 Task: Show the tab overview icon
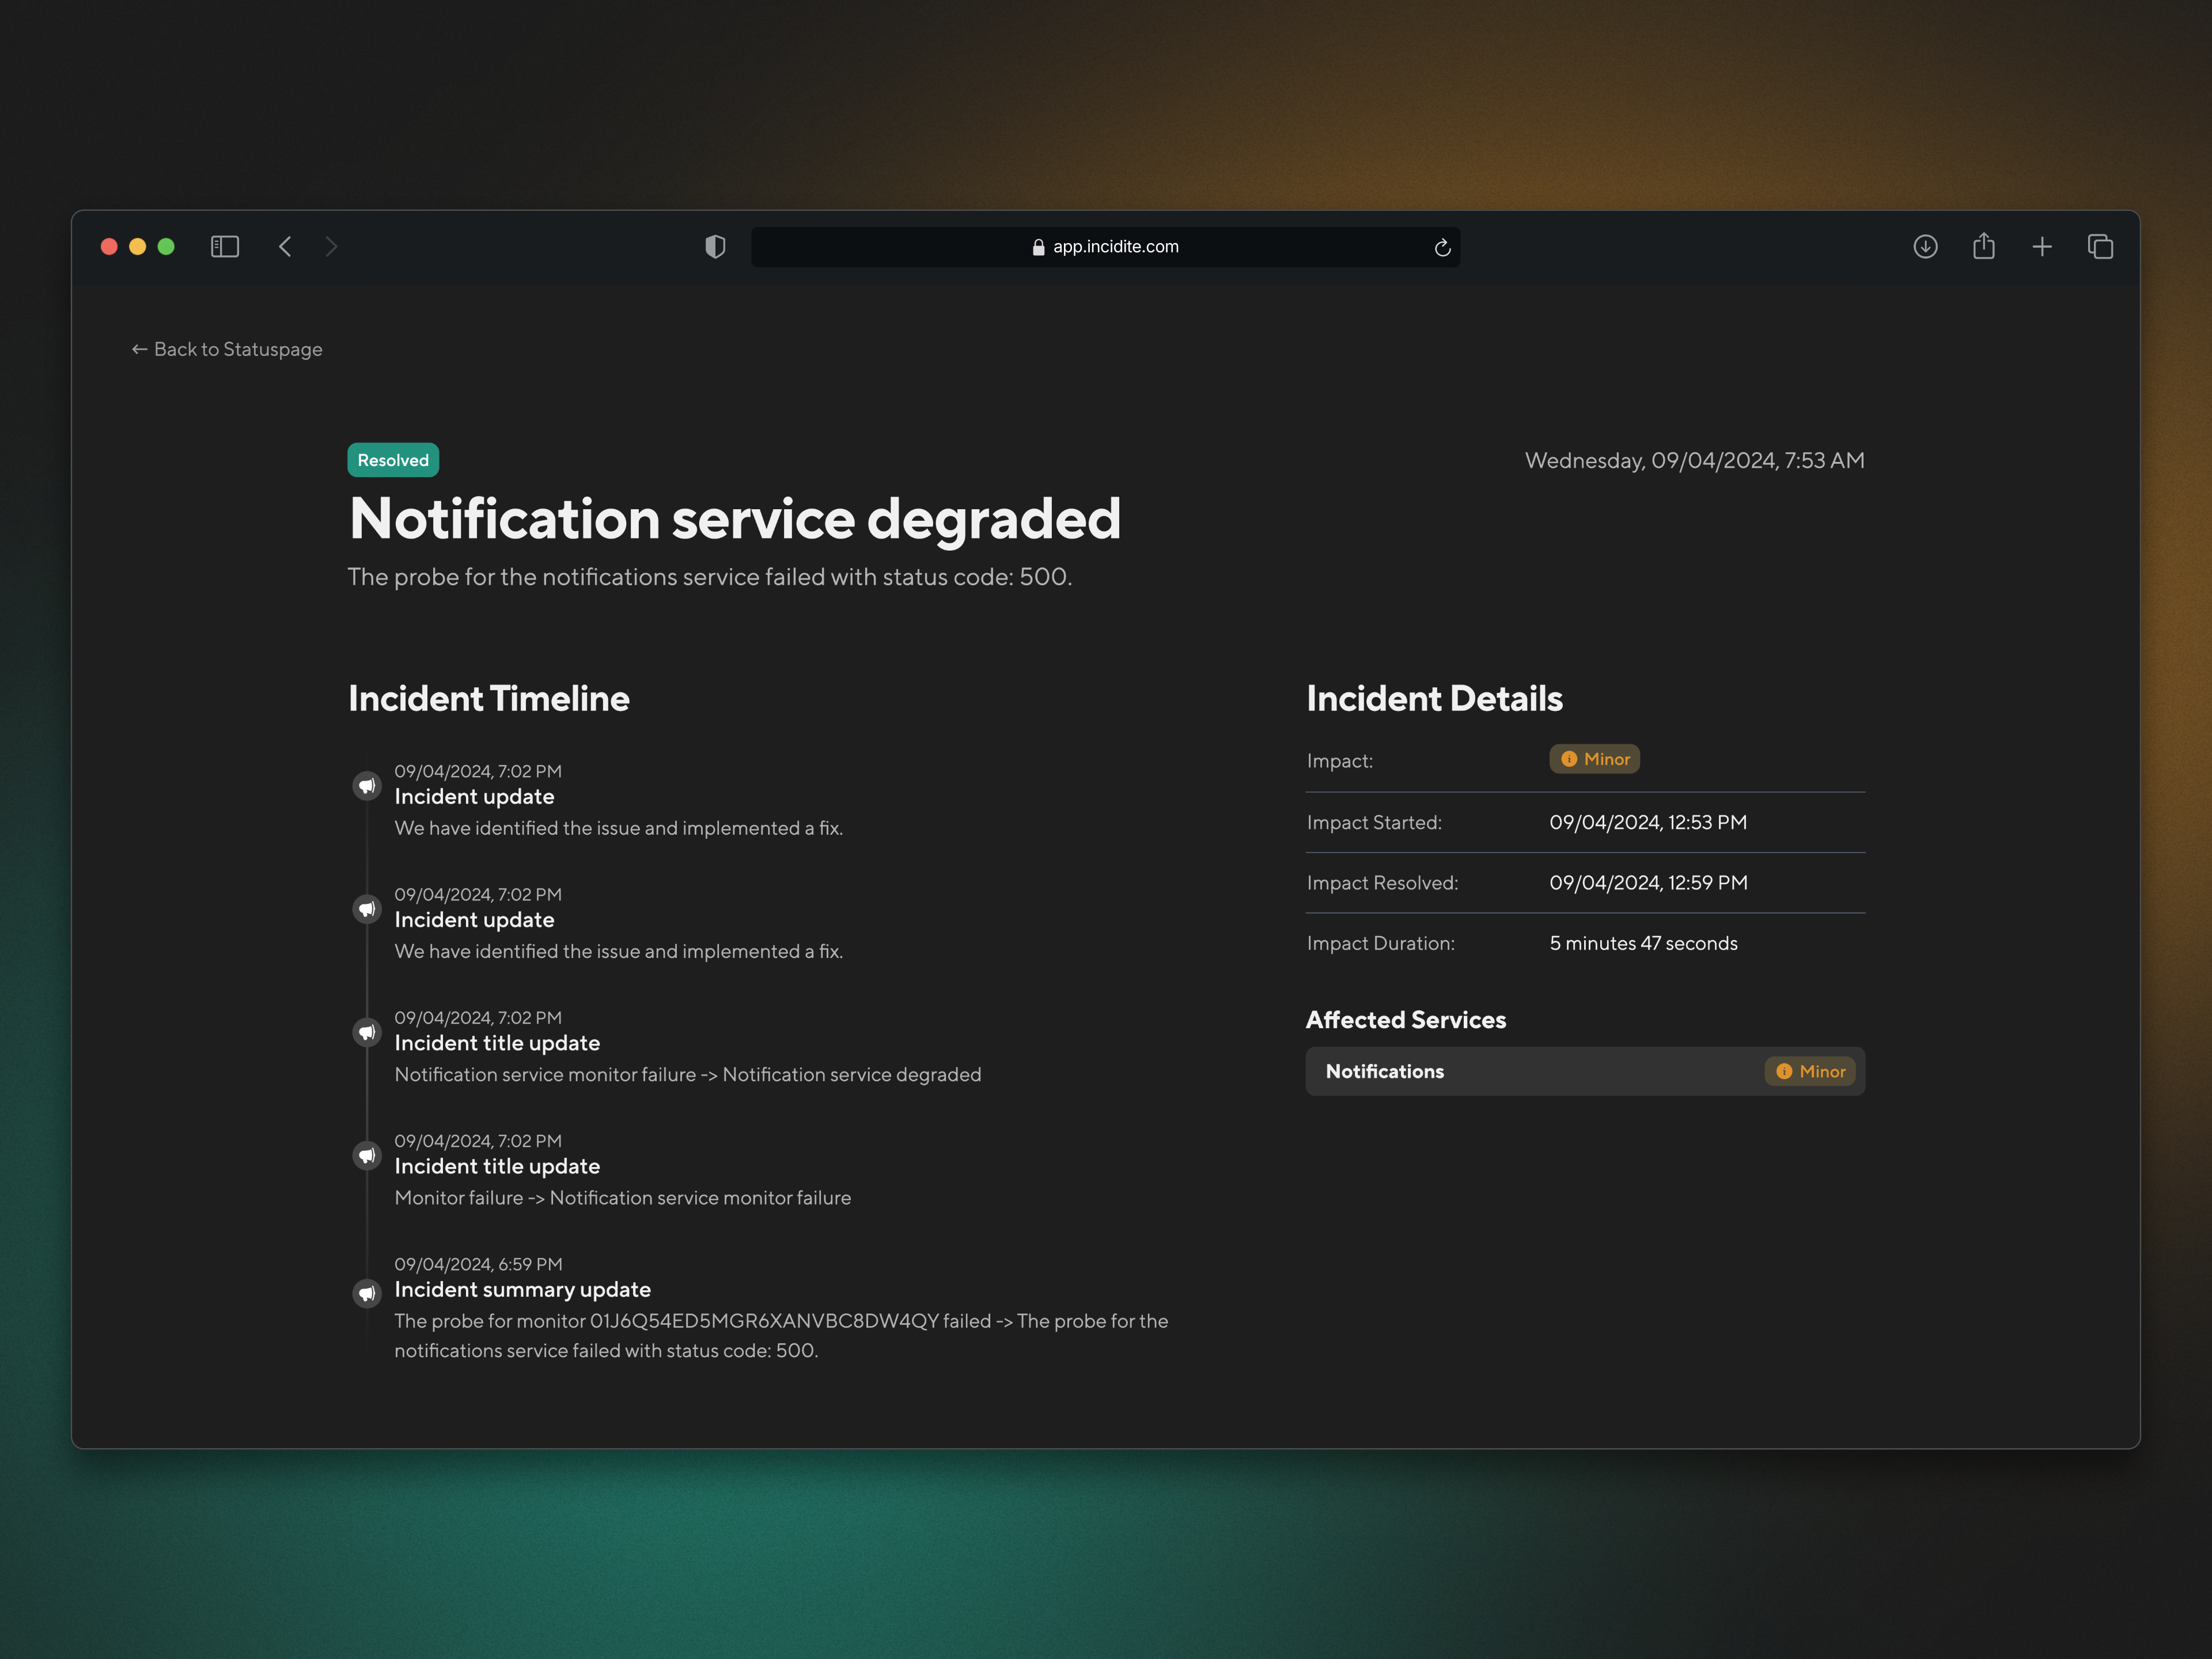click(2100, 246)
